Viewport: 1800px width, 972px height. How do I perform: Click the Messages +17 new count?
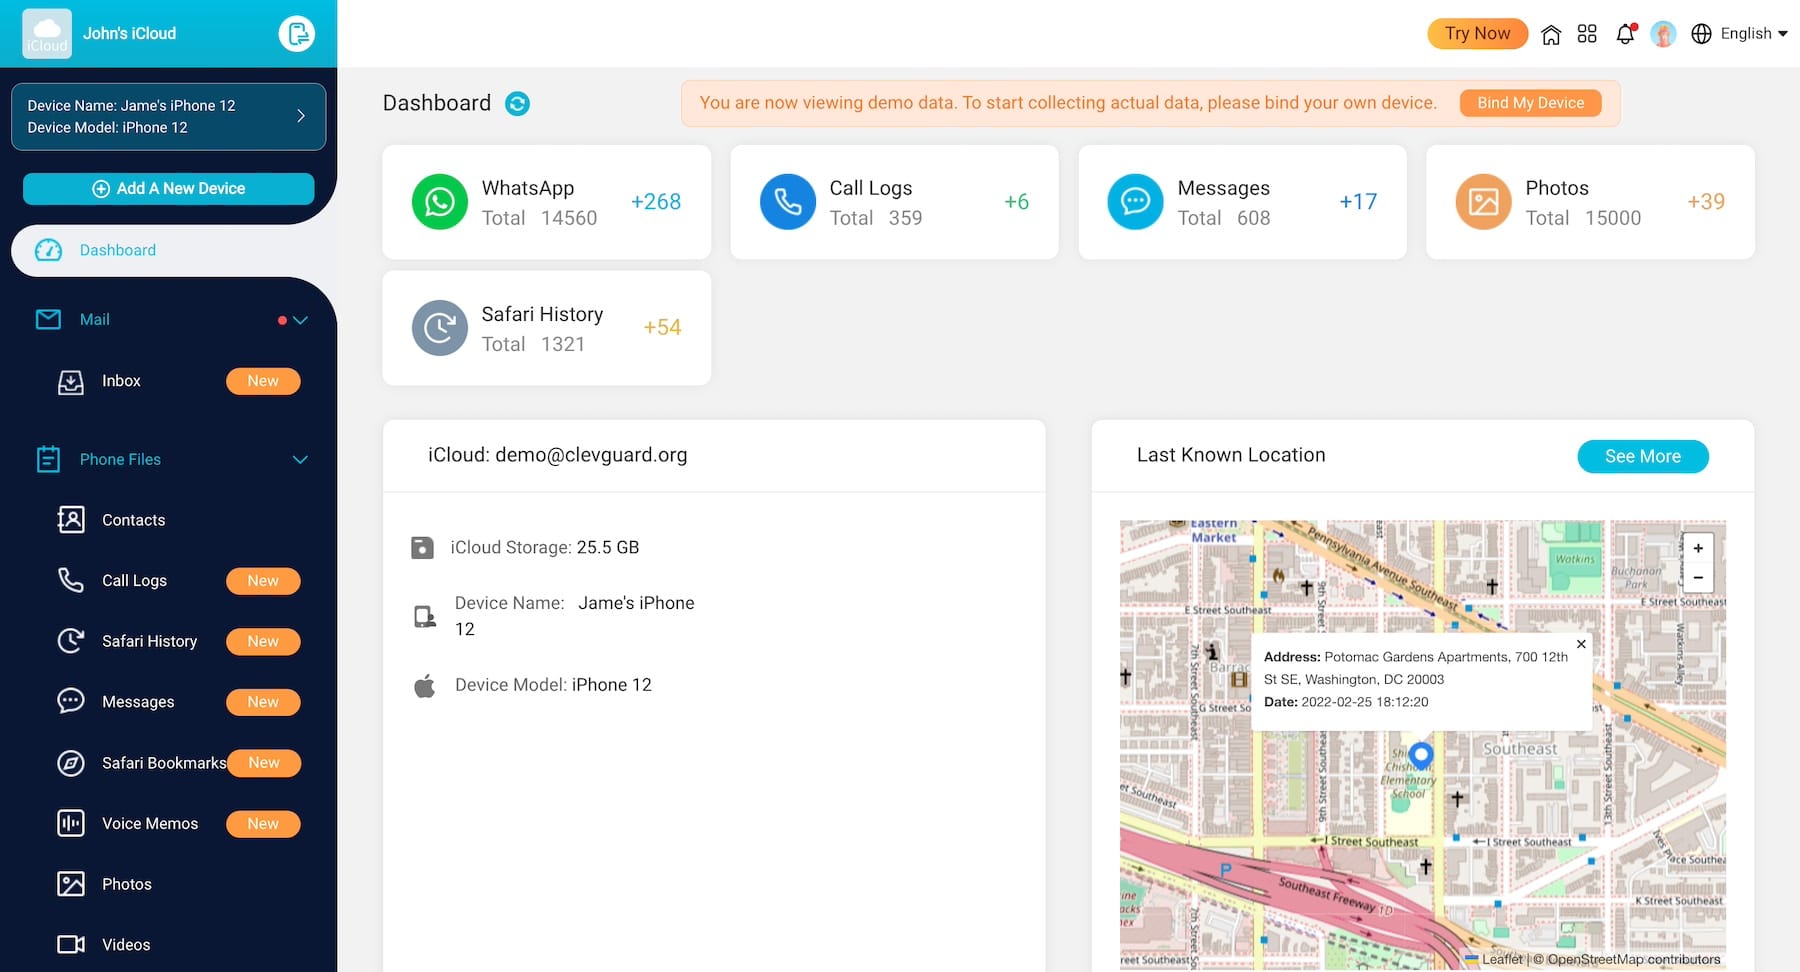coord(1358,202)
